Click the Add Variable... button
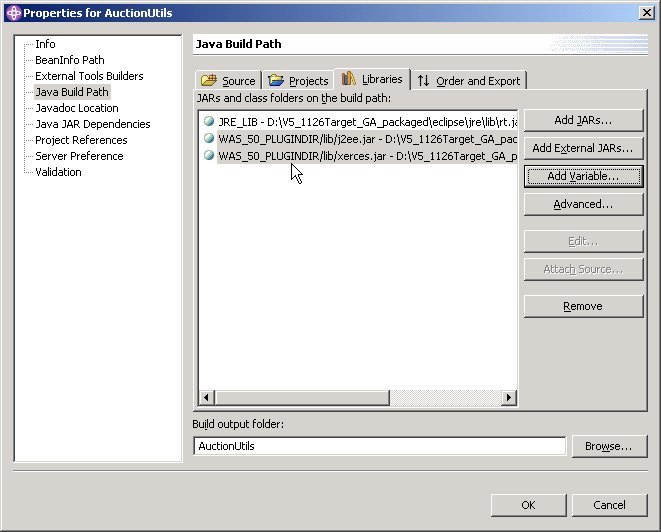Screen dimensions: 661x532 pyautogui.click(x=583, y=176)
